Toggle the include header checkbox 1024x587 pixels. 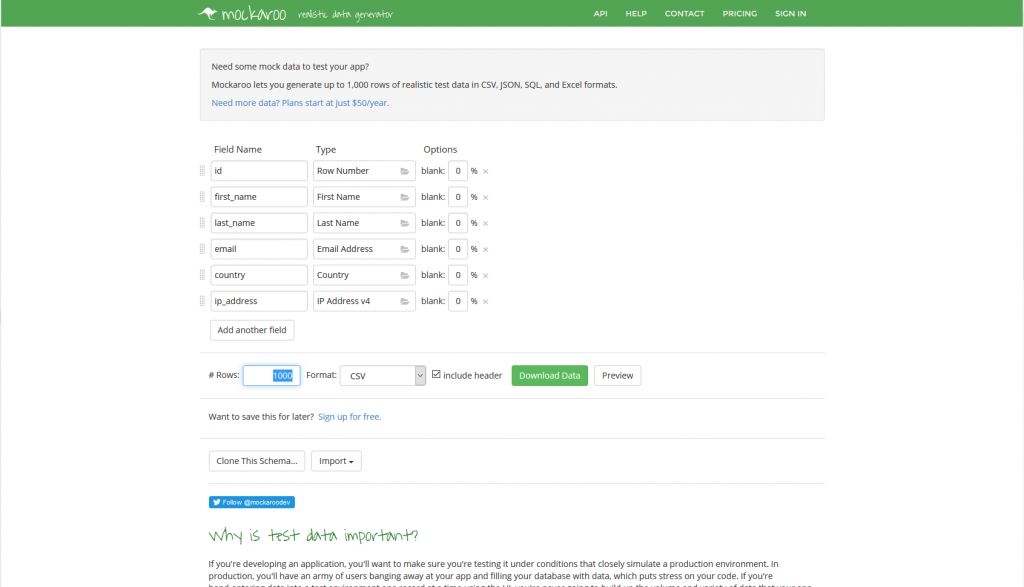[x=436, y=375]
